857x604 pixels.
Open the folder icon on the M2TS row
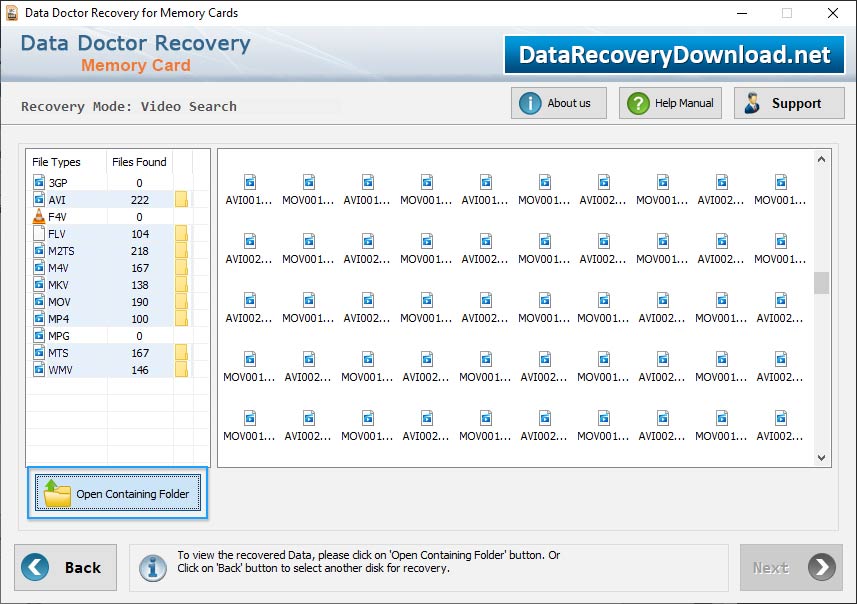coord(181,250)
